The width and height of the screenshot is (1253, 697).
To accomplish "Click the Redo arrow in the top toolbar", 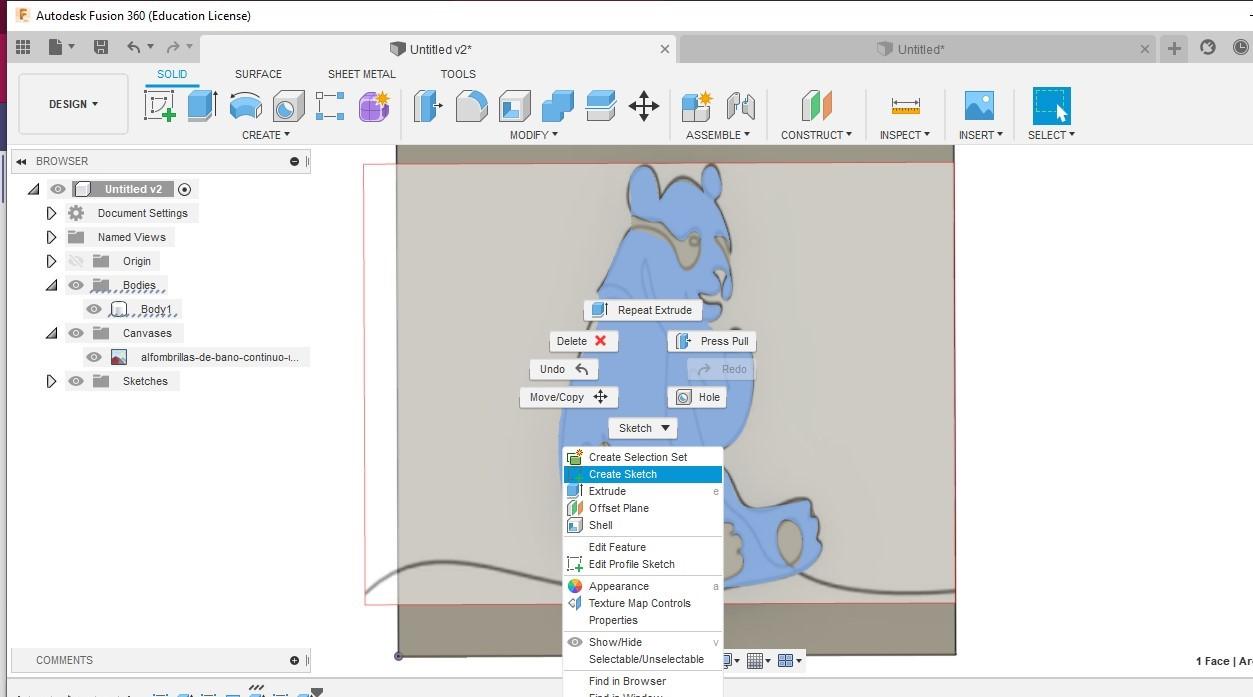I will pos(173,47).
